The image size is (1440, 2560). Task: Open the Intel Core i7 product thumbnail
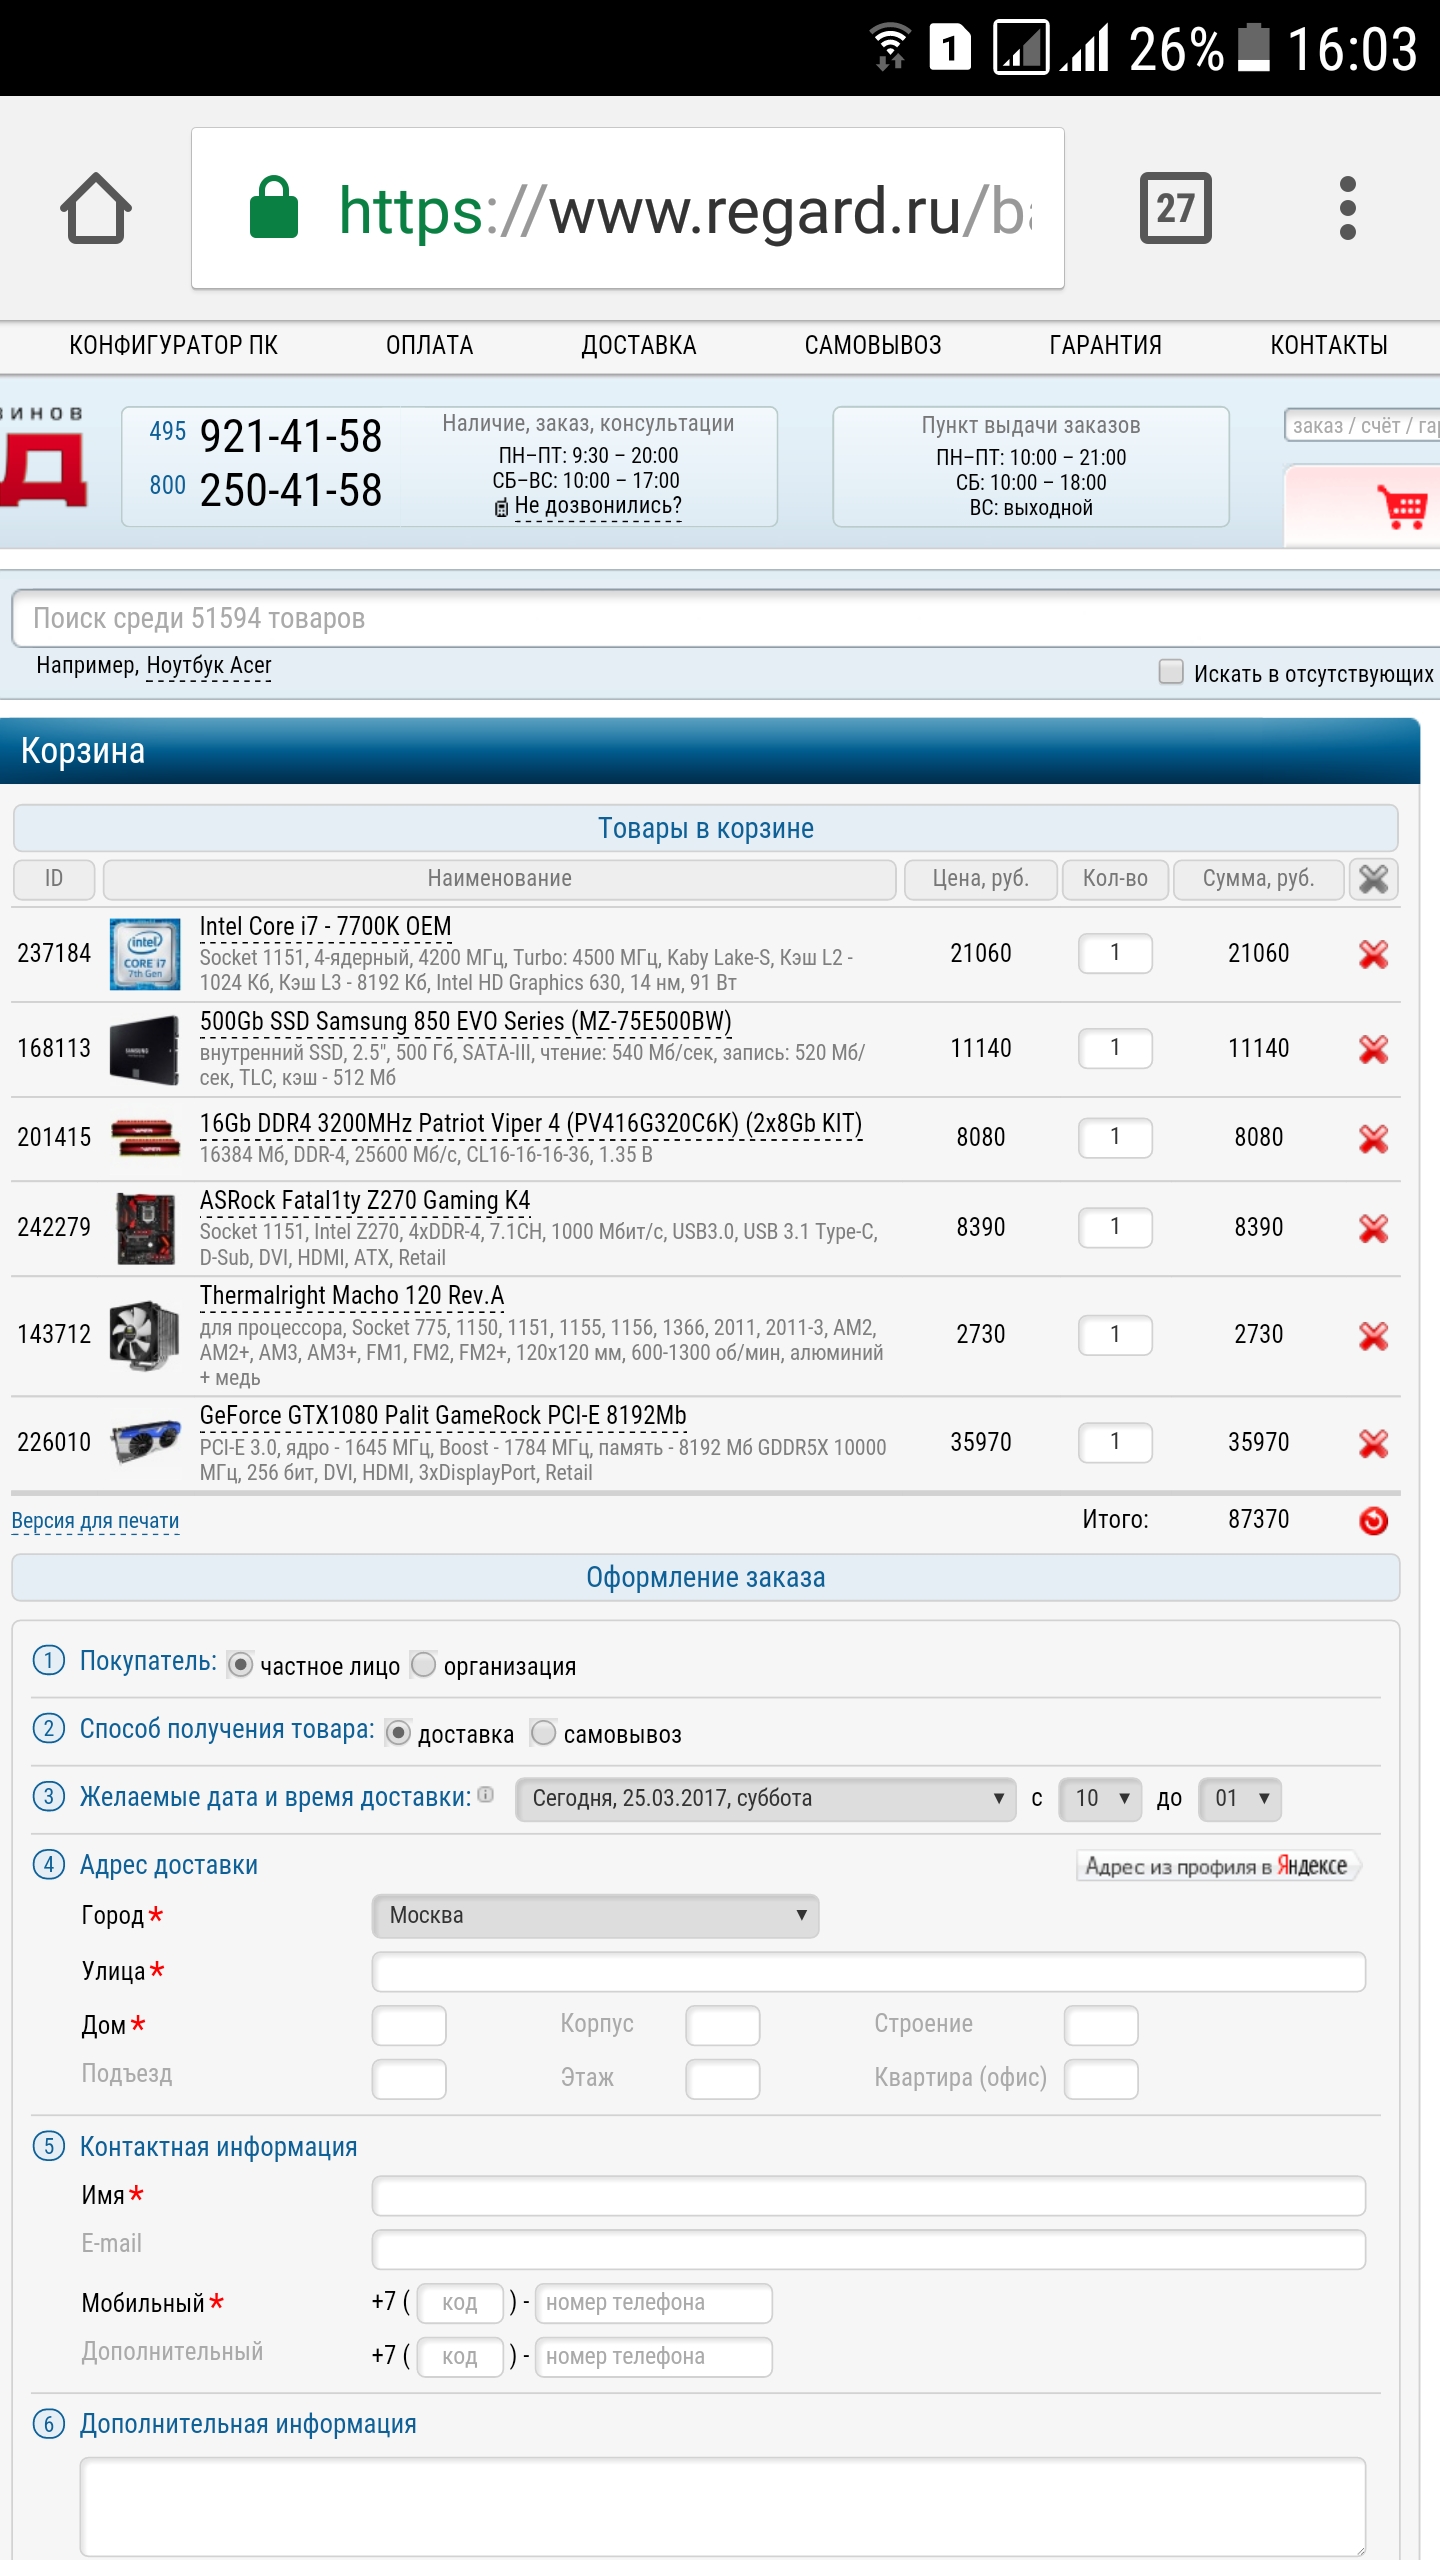click(x=145, y=954)
